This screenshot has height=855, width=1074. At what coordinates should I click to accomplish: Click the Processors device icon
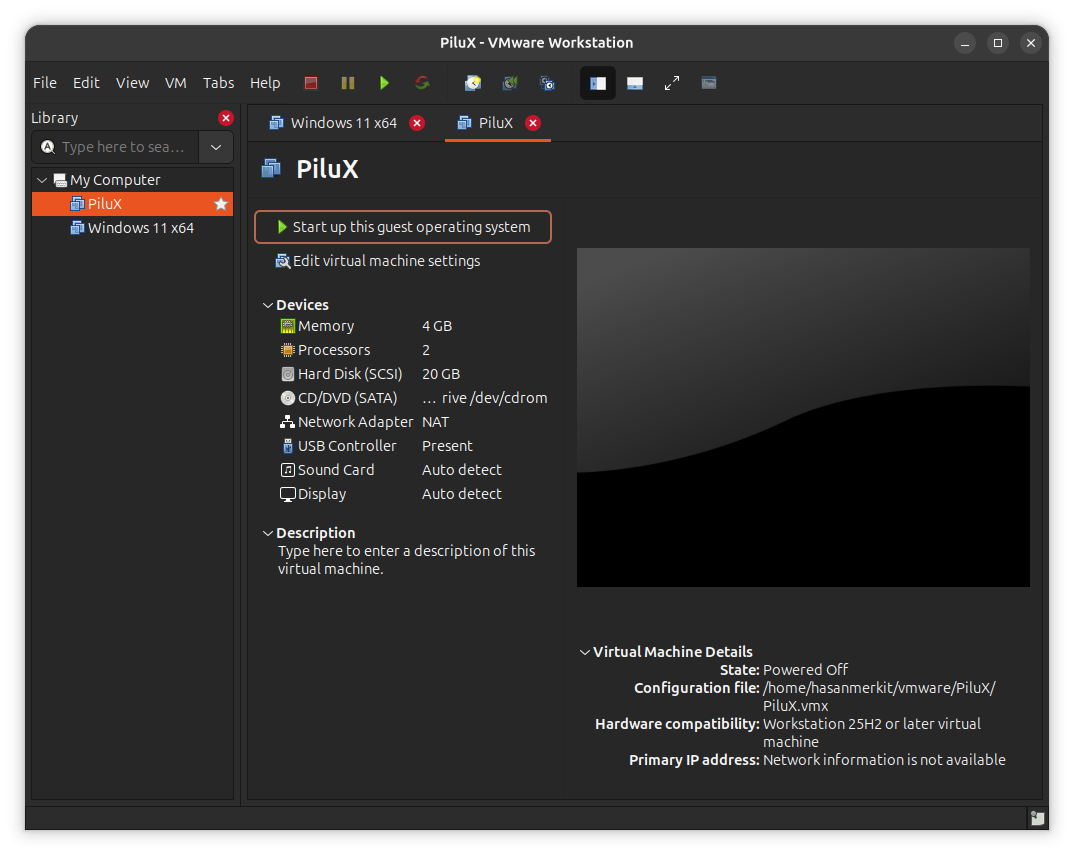(x=288, y=350)
